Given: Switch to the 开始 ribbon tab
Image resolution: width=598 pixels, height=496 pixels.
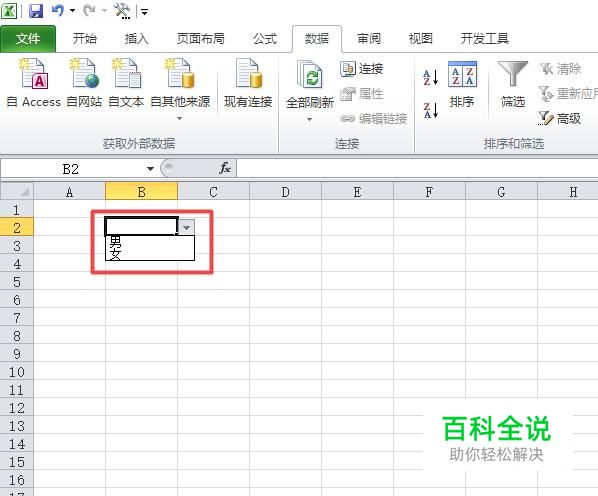Looking at the screenshot, I should 85,39.
